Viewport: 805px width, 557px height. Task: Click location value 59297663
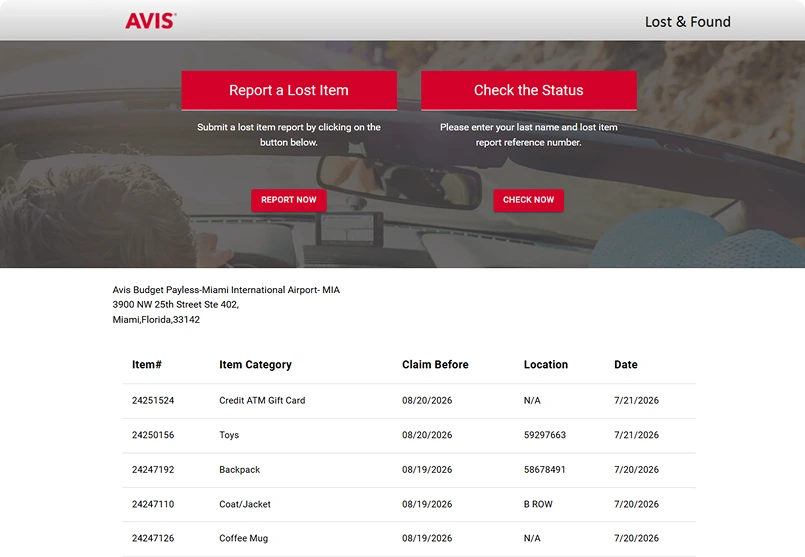pyautogui.click(x=545, y=435)
